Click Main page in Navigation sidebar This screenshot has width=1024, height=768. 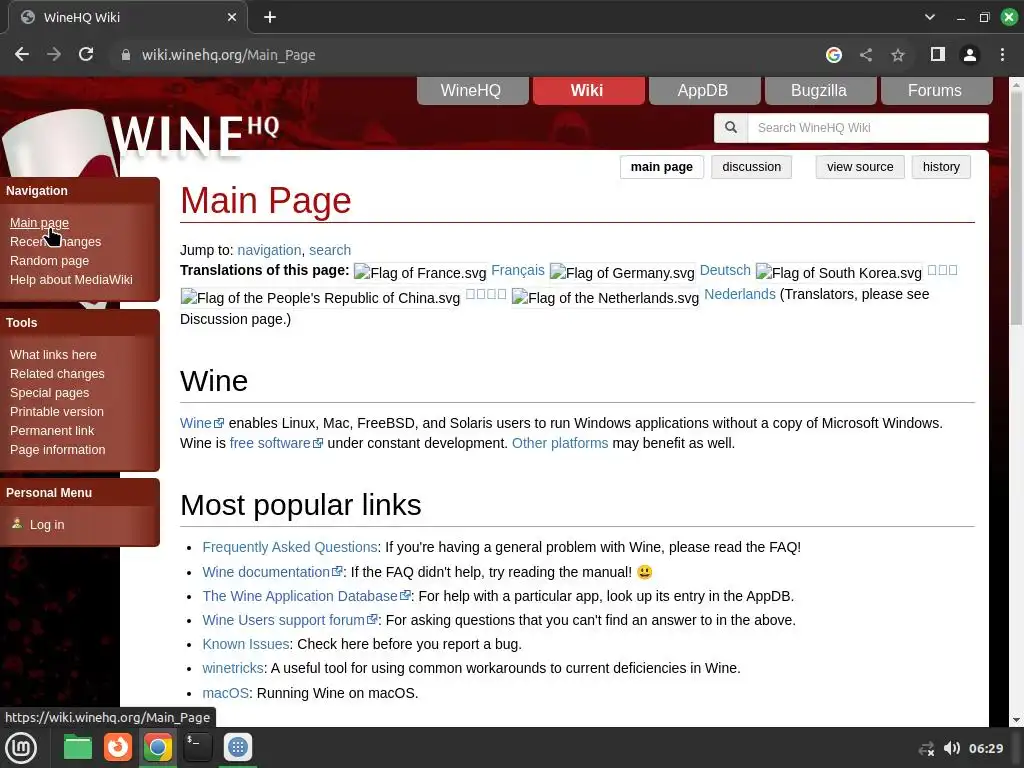click(39, 223)
